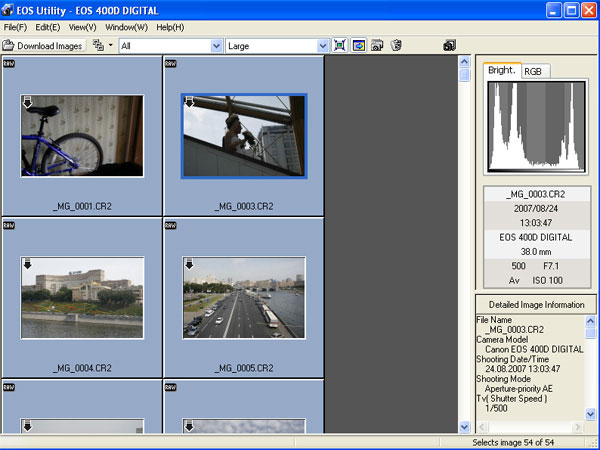Image resolution: width=600 pixels, height=450 pixels.
Task: Click the 2007/08/24 date in info panel
Action: [536, 209]
